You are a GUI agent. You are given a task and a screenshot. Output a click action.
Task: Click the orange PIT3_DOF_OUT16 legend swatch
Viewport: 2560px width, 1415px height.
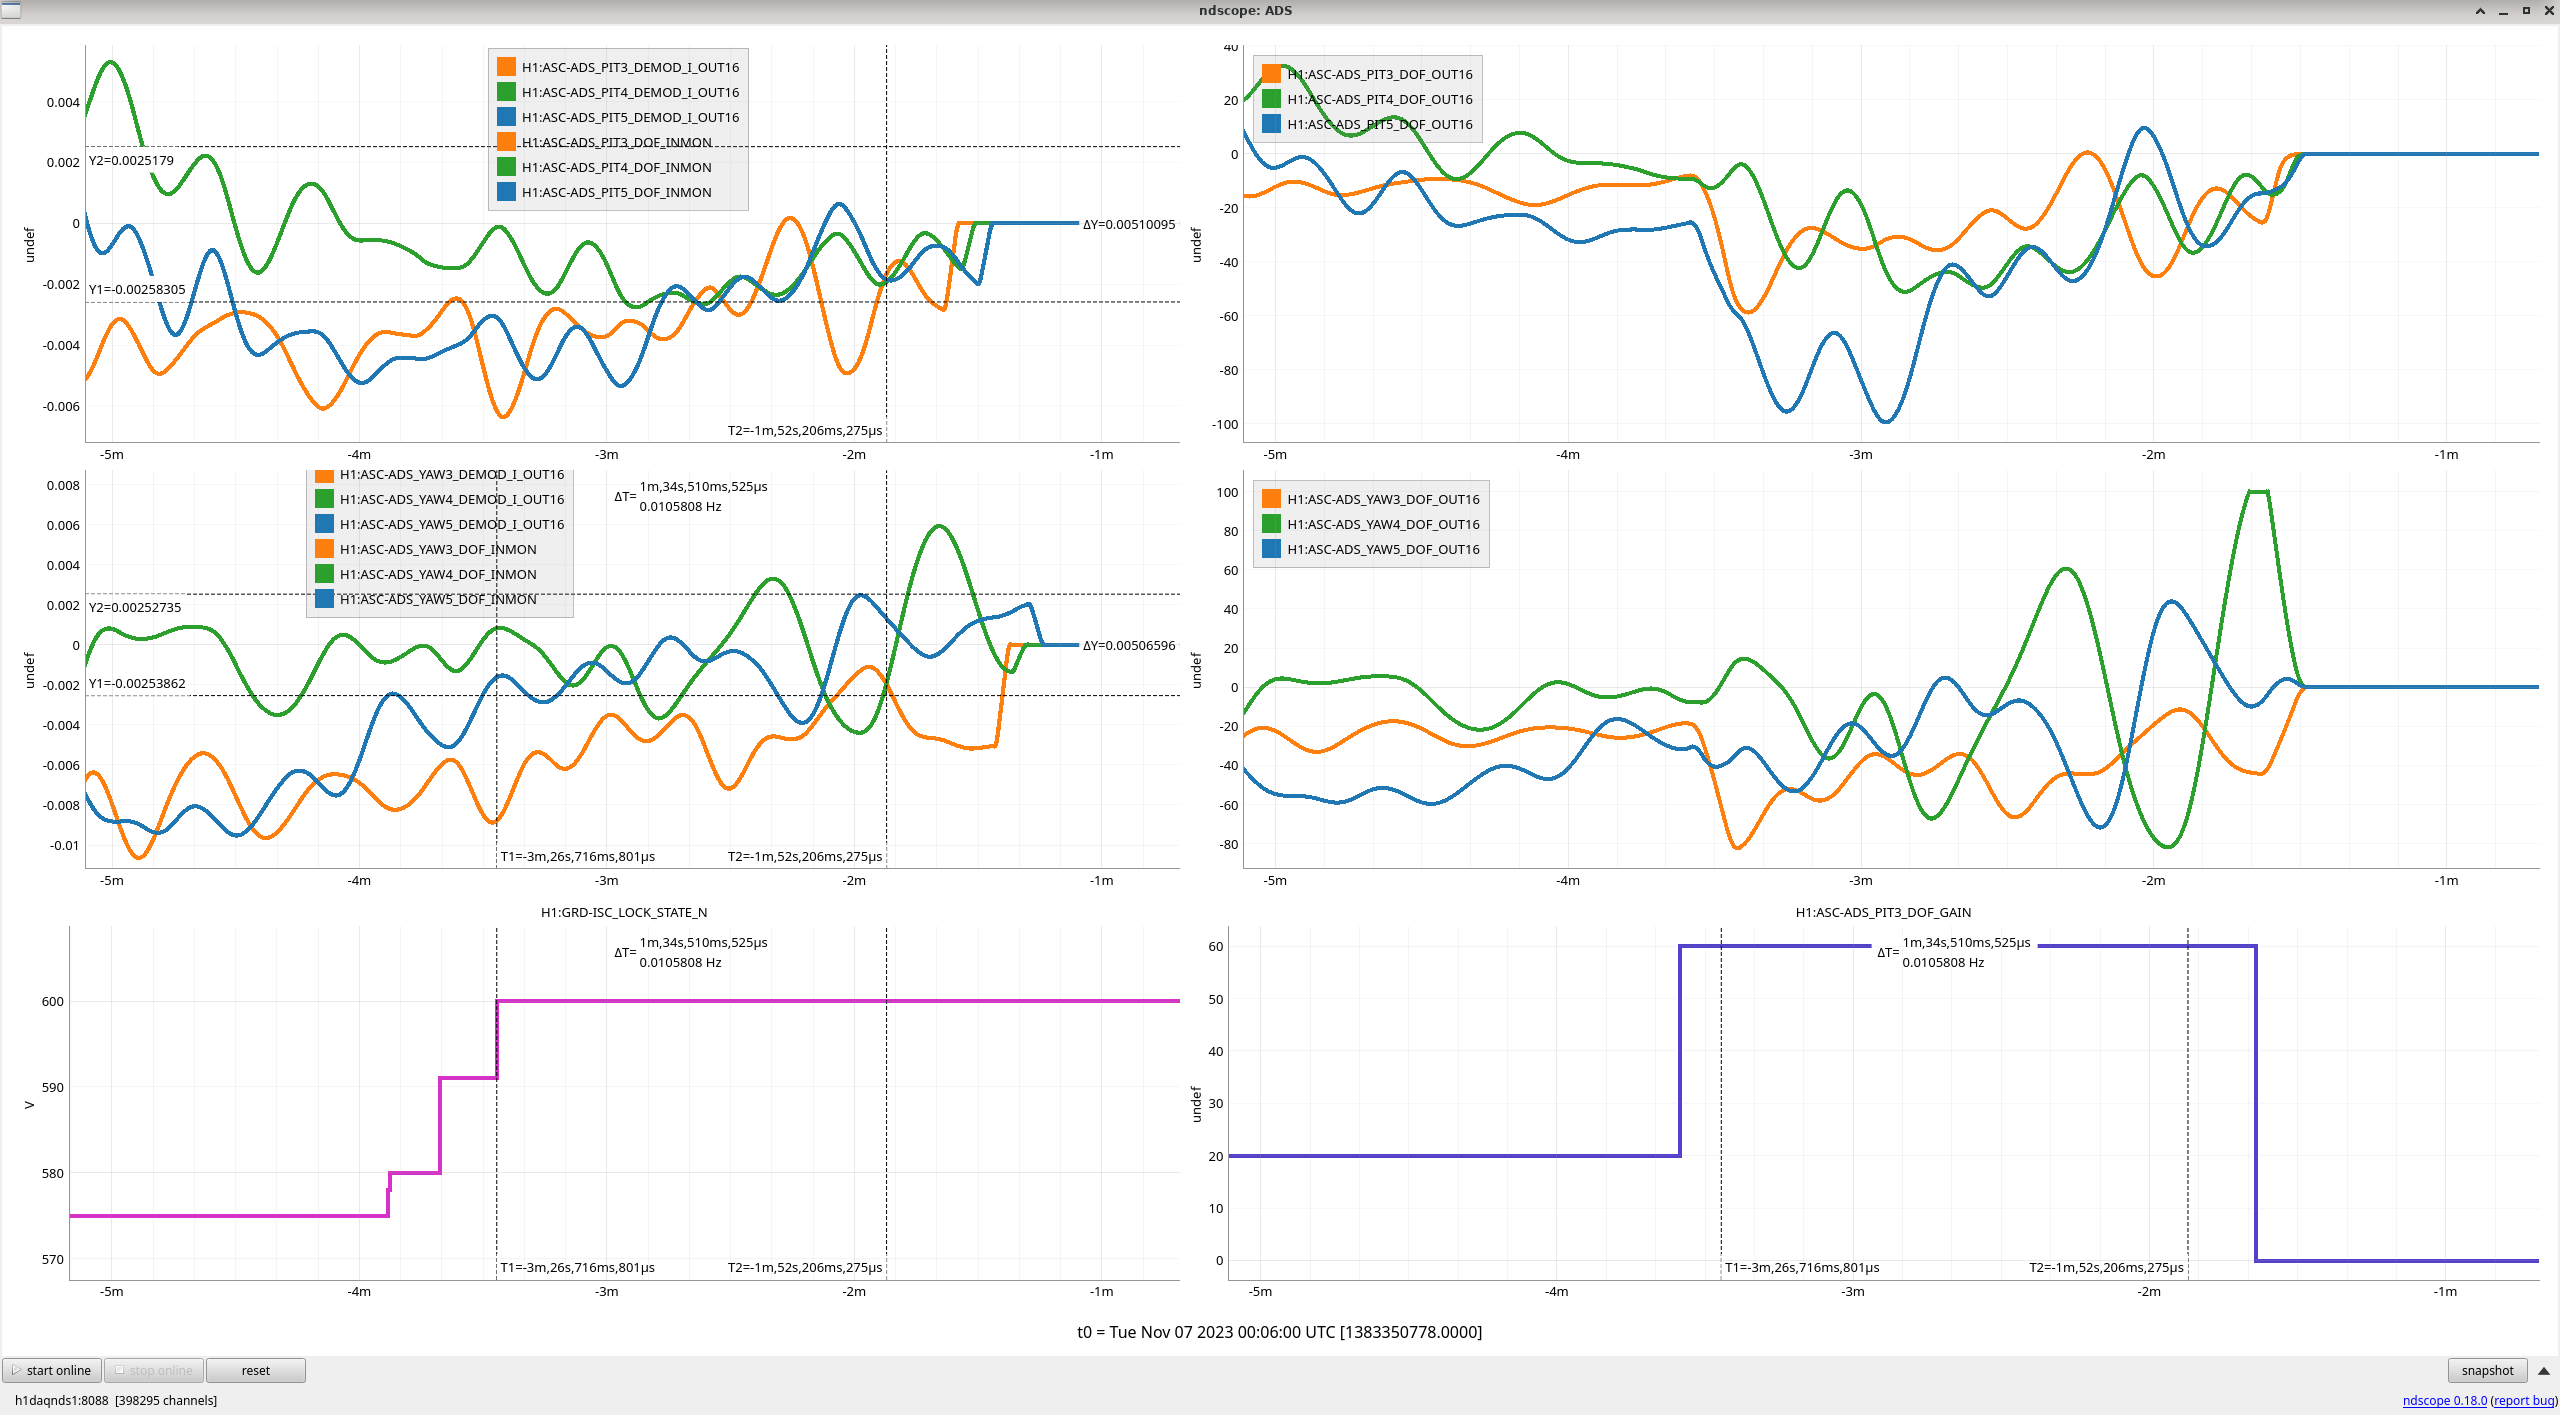click(1272, 74)
